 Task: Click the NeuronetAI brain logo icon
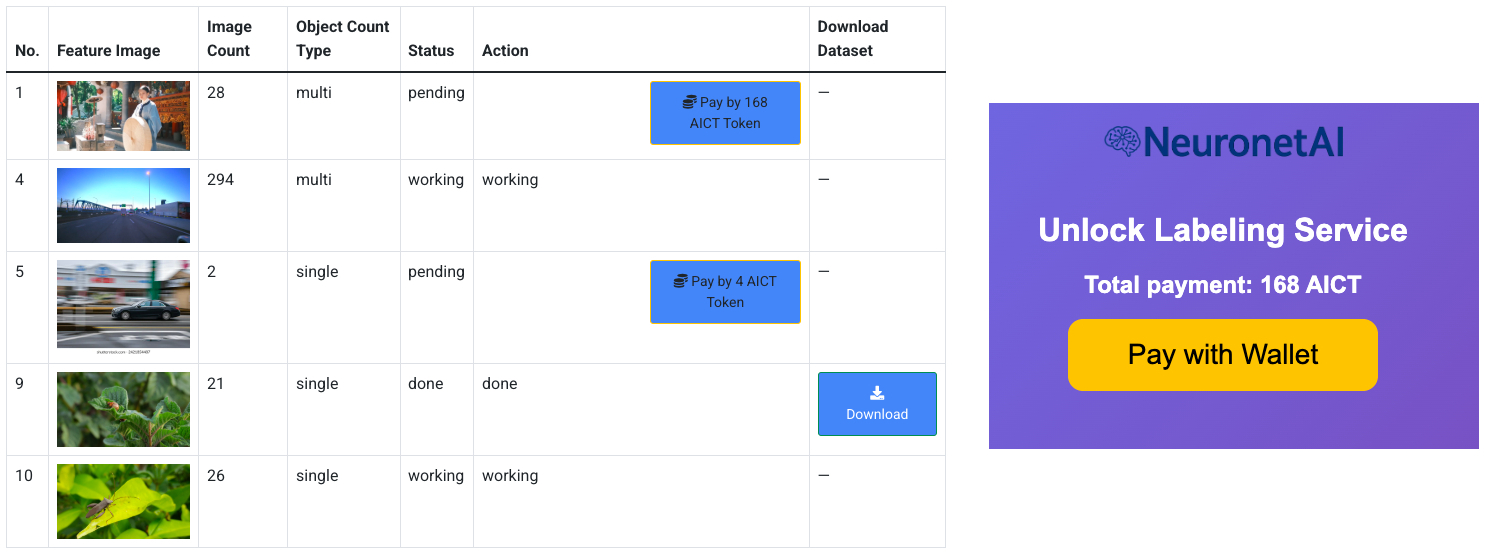coord(1122,142)
